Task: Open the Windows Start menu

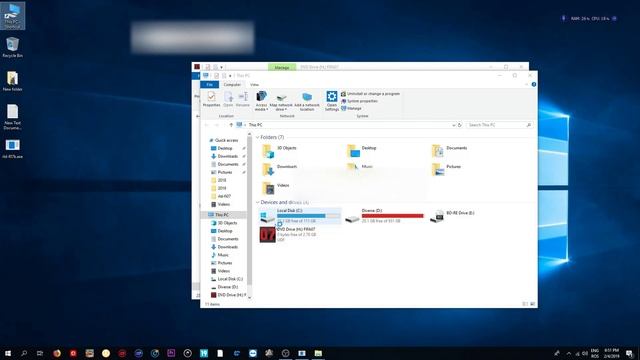Action: 8,353
